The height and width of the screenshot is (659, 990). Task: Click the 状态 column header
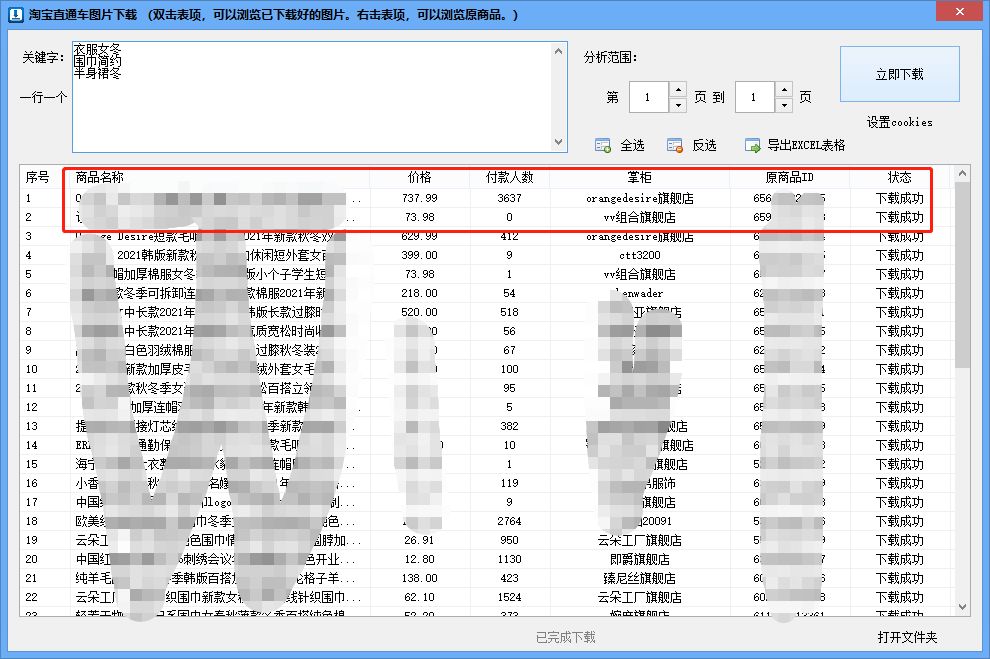click(x=899, y=176)
